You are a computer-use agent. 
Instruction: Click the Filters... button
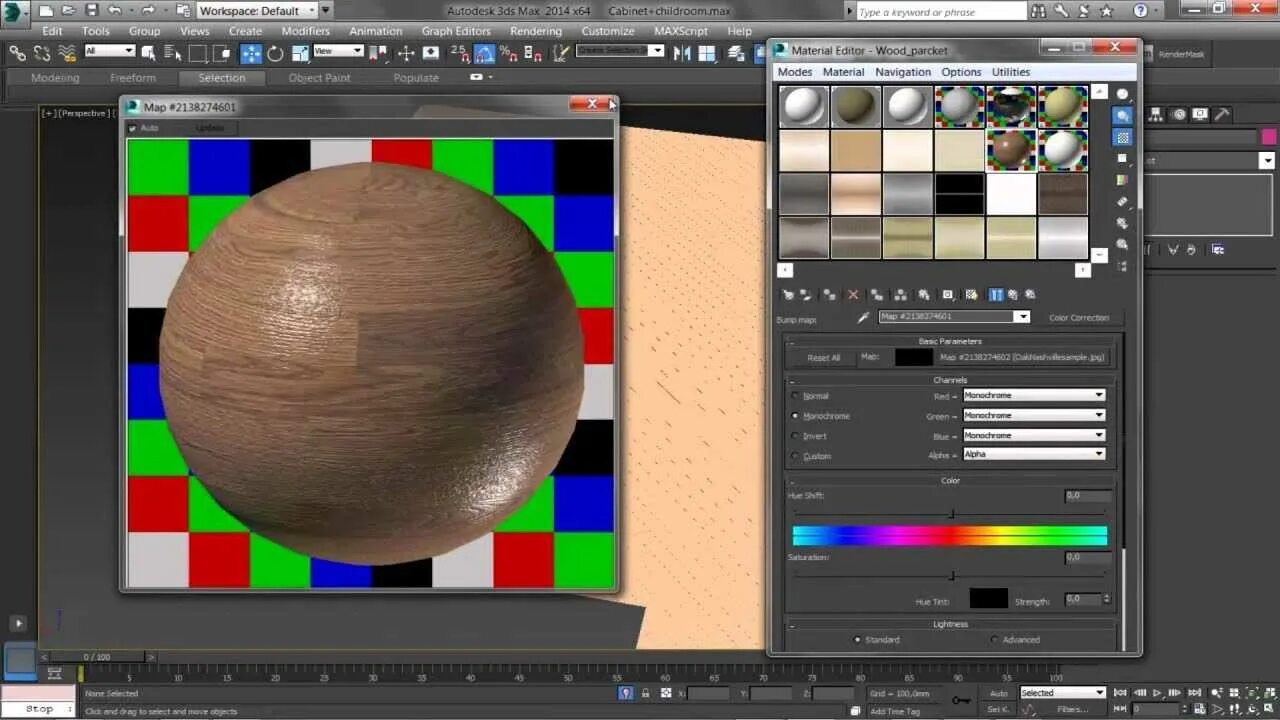1072,709
